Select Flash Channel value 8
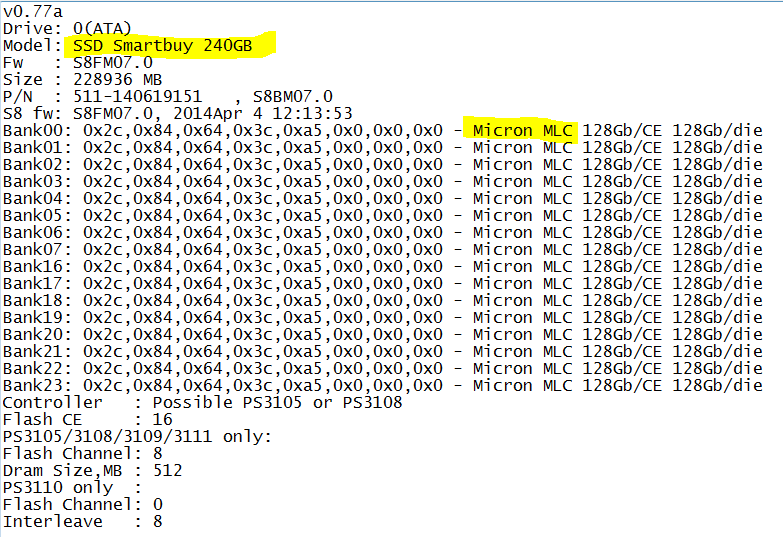783x537 pixels. (158, 453)
